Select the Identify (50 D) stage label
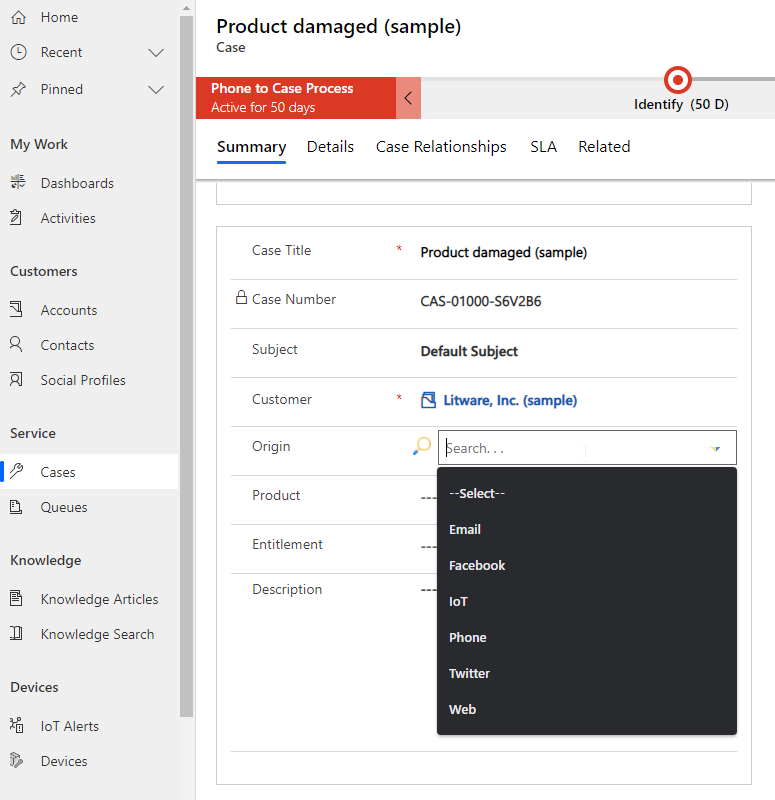Image resolution: width=775 pixels, height=800 pixels. coord(681,105)
